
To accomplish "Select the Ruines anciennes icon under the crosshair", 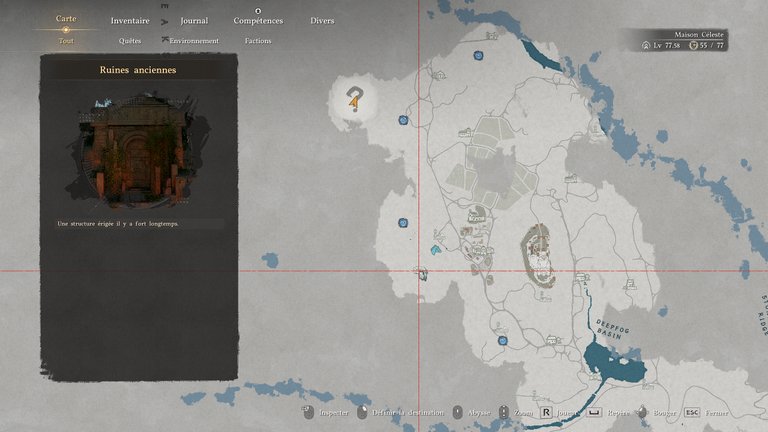I will click(424, 273).
